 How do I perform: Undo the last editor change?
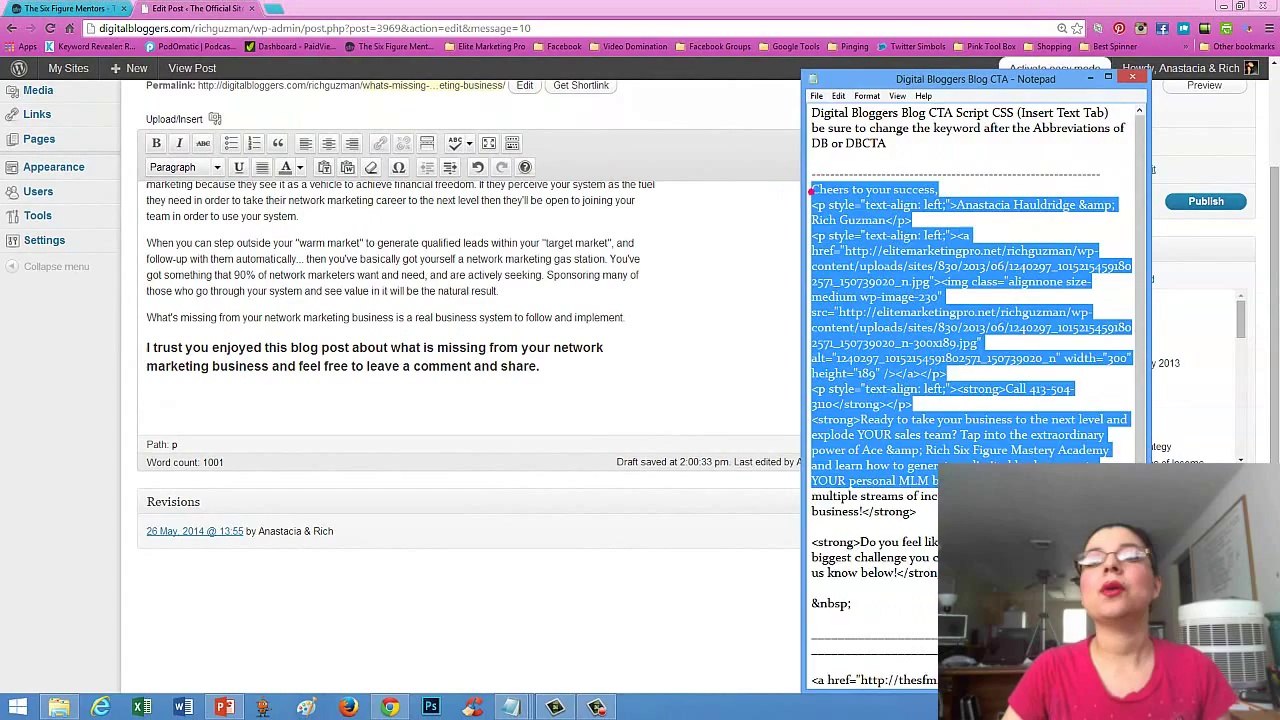pos(478,167)
